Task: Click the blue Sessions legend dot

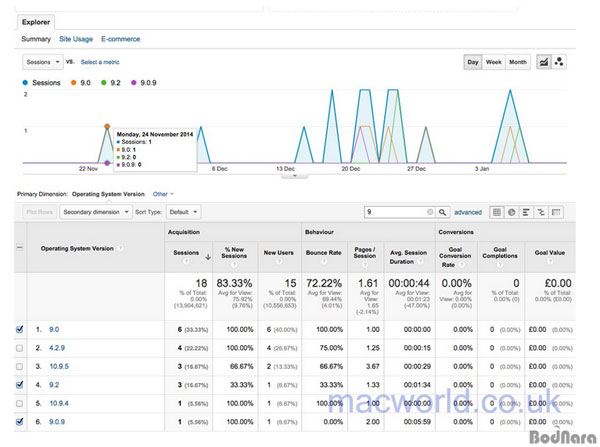Action: coord(25,83)
